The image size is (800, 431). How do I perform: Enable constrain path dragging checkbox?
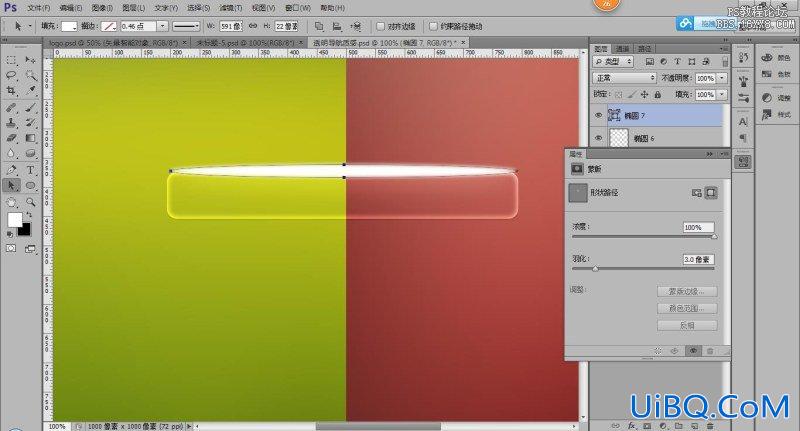tap(433, 26)
